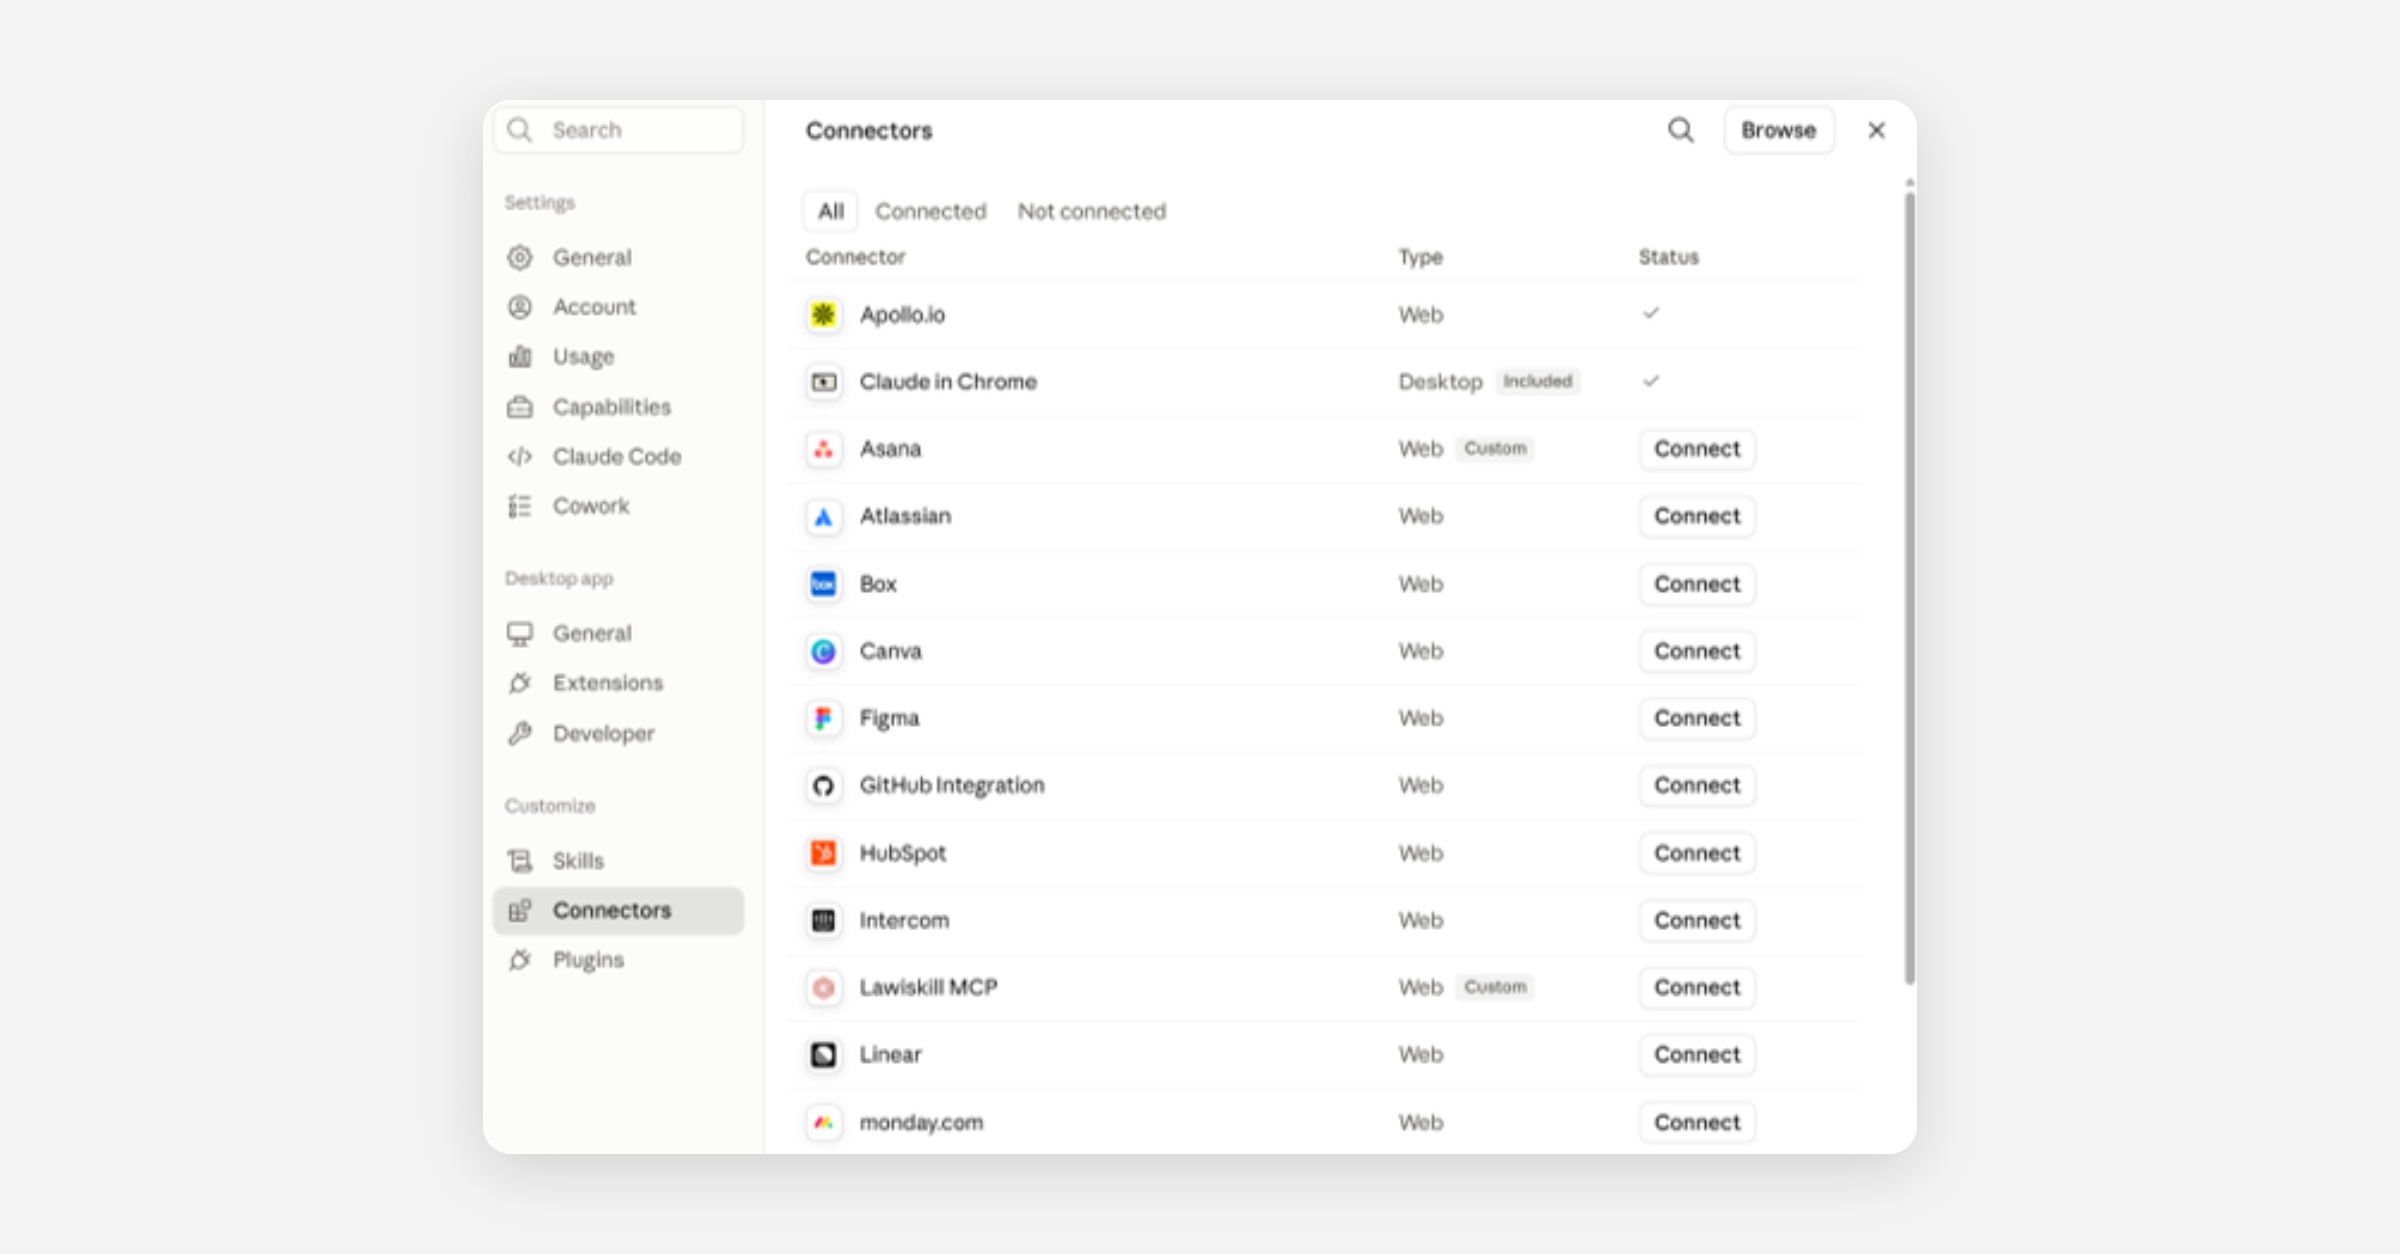Image resolution: width=2400 pixels, height=1254 pixels.
Task: Click the Apollo.io connected checkmark
Action: [x=1651, y=313]
